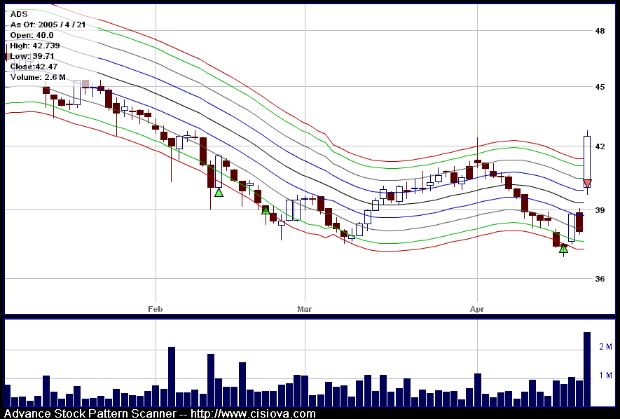Click the 'High: 42.739' value
This screenshot has width=620, height=419.
pyautogui.click(x=35, y=45)
